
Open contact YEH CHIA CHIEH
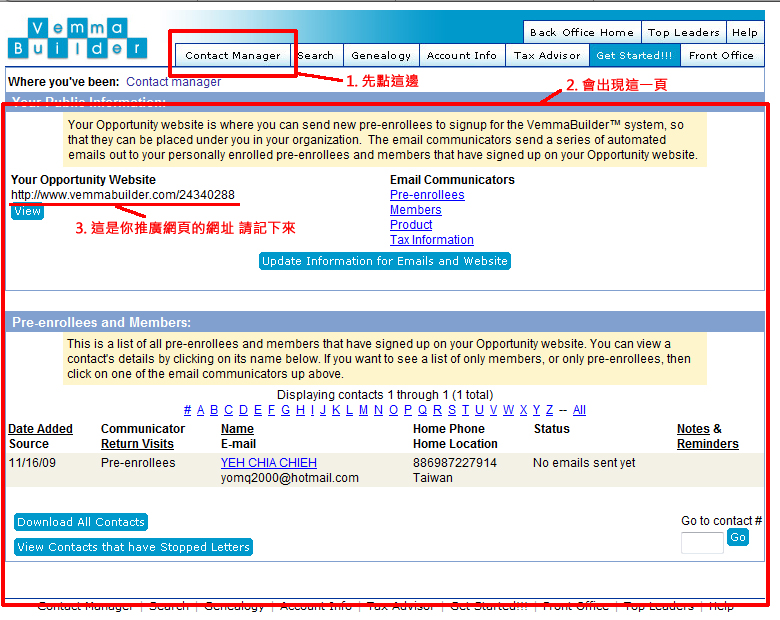pyautogui.click(x=269, y=462)
